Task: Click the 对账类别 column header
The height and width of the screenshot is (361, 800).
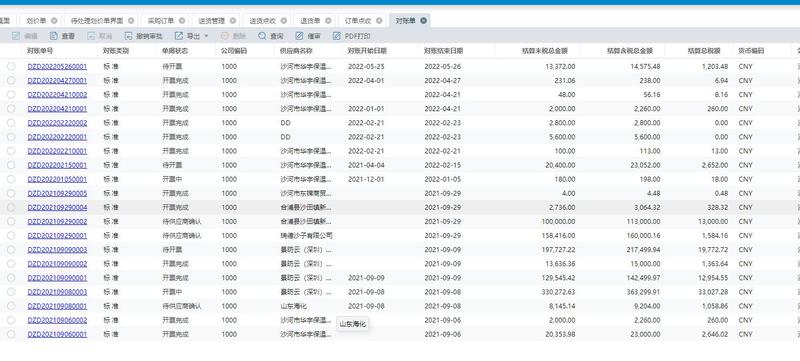Action: tap(116, 51)
